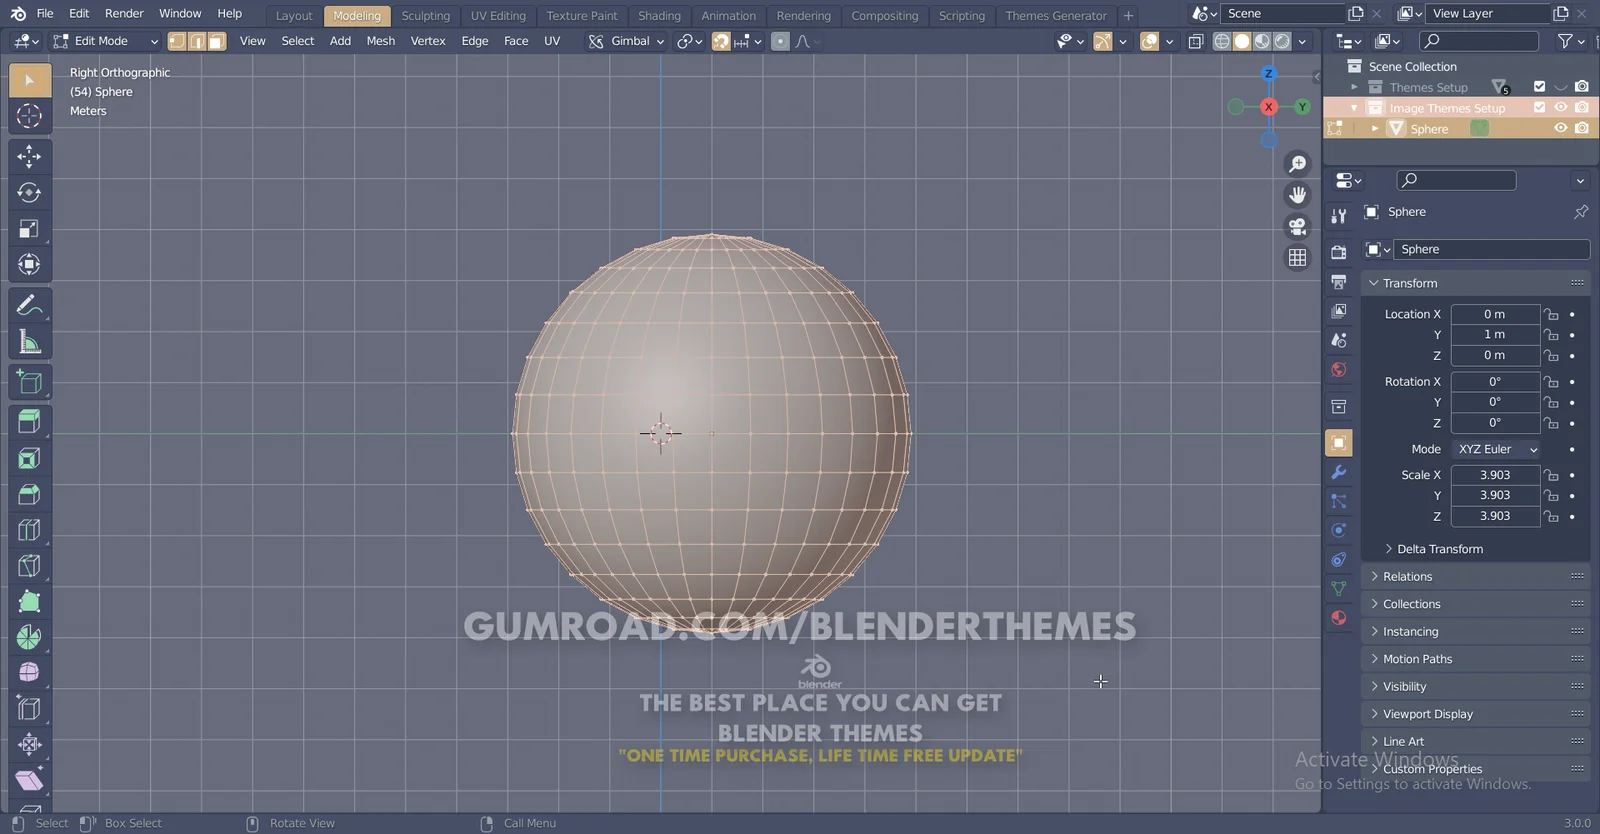Open rotation Mode XYZ Euler dropdown
This screenshot has height=834, width=1600.
point(1496,449)
